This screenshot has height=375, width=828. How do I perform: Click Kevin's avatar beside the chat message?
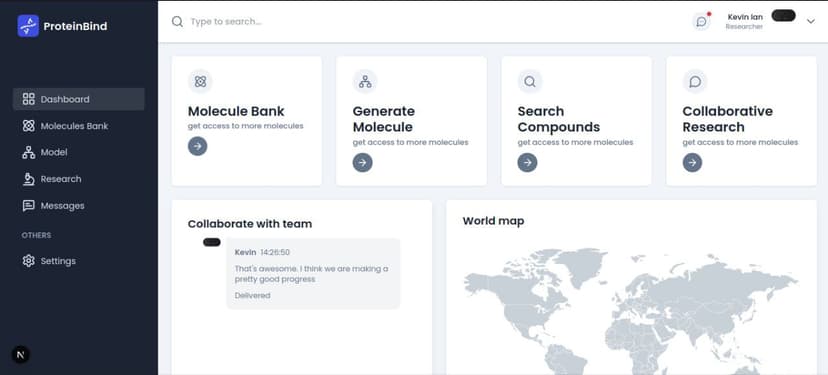point(212,242)
